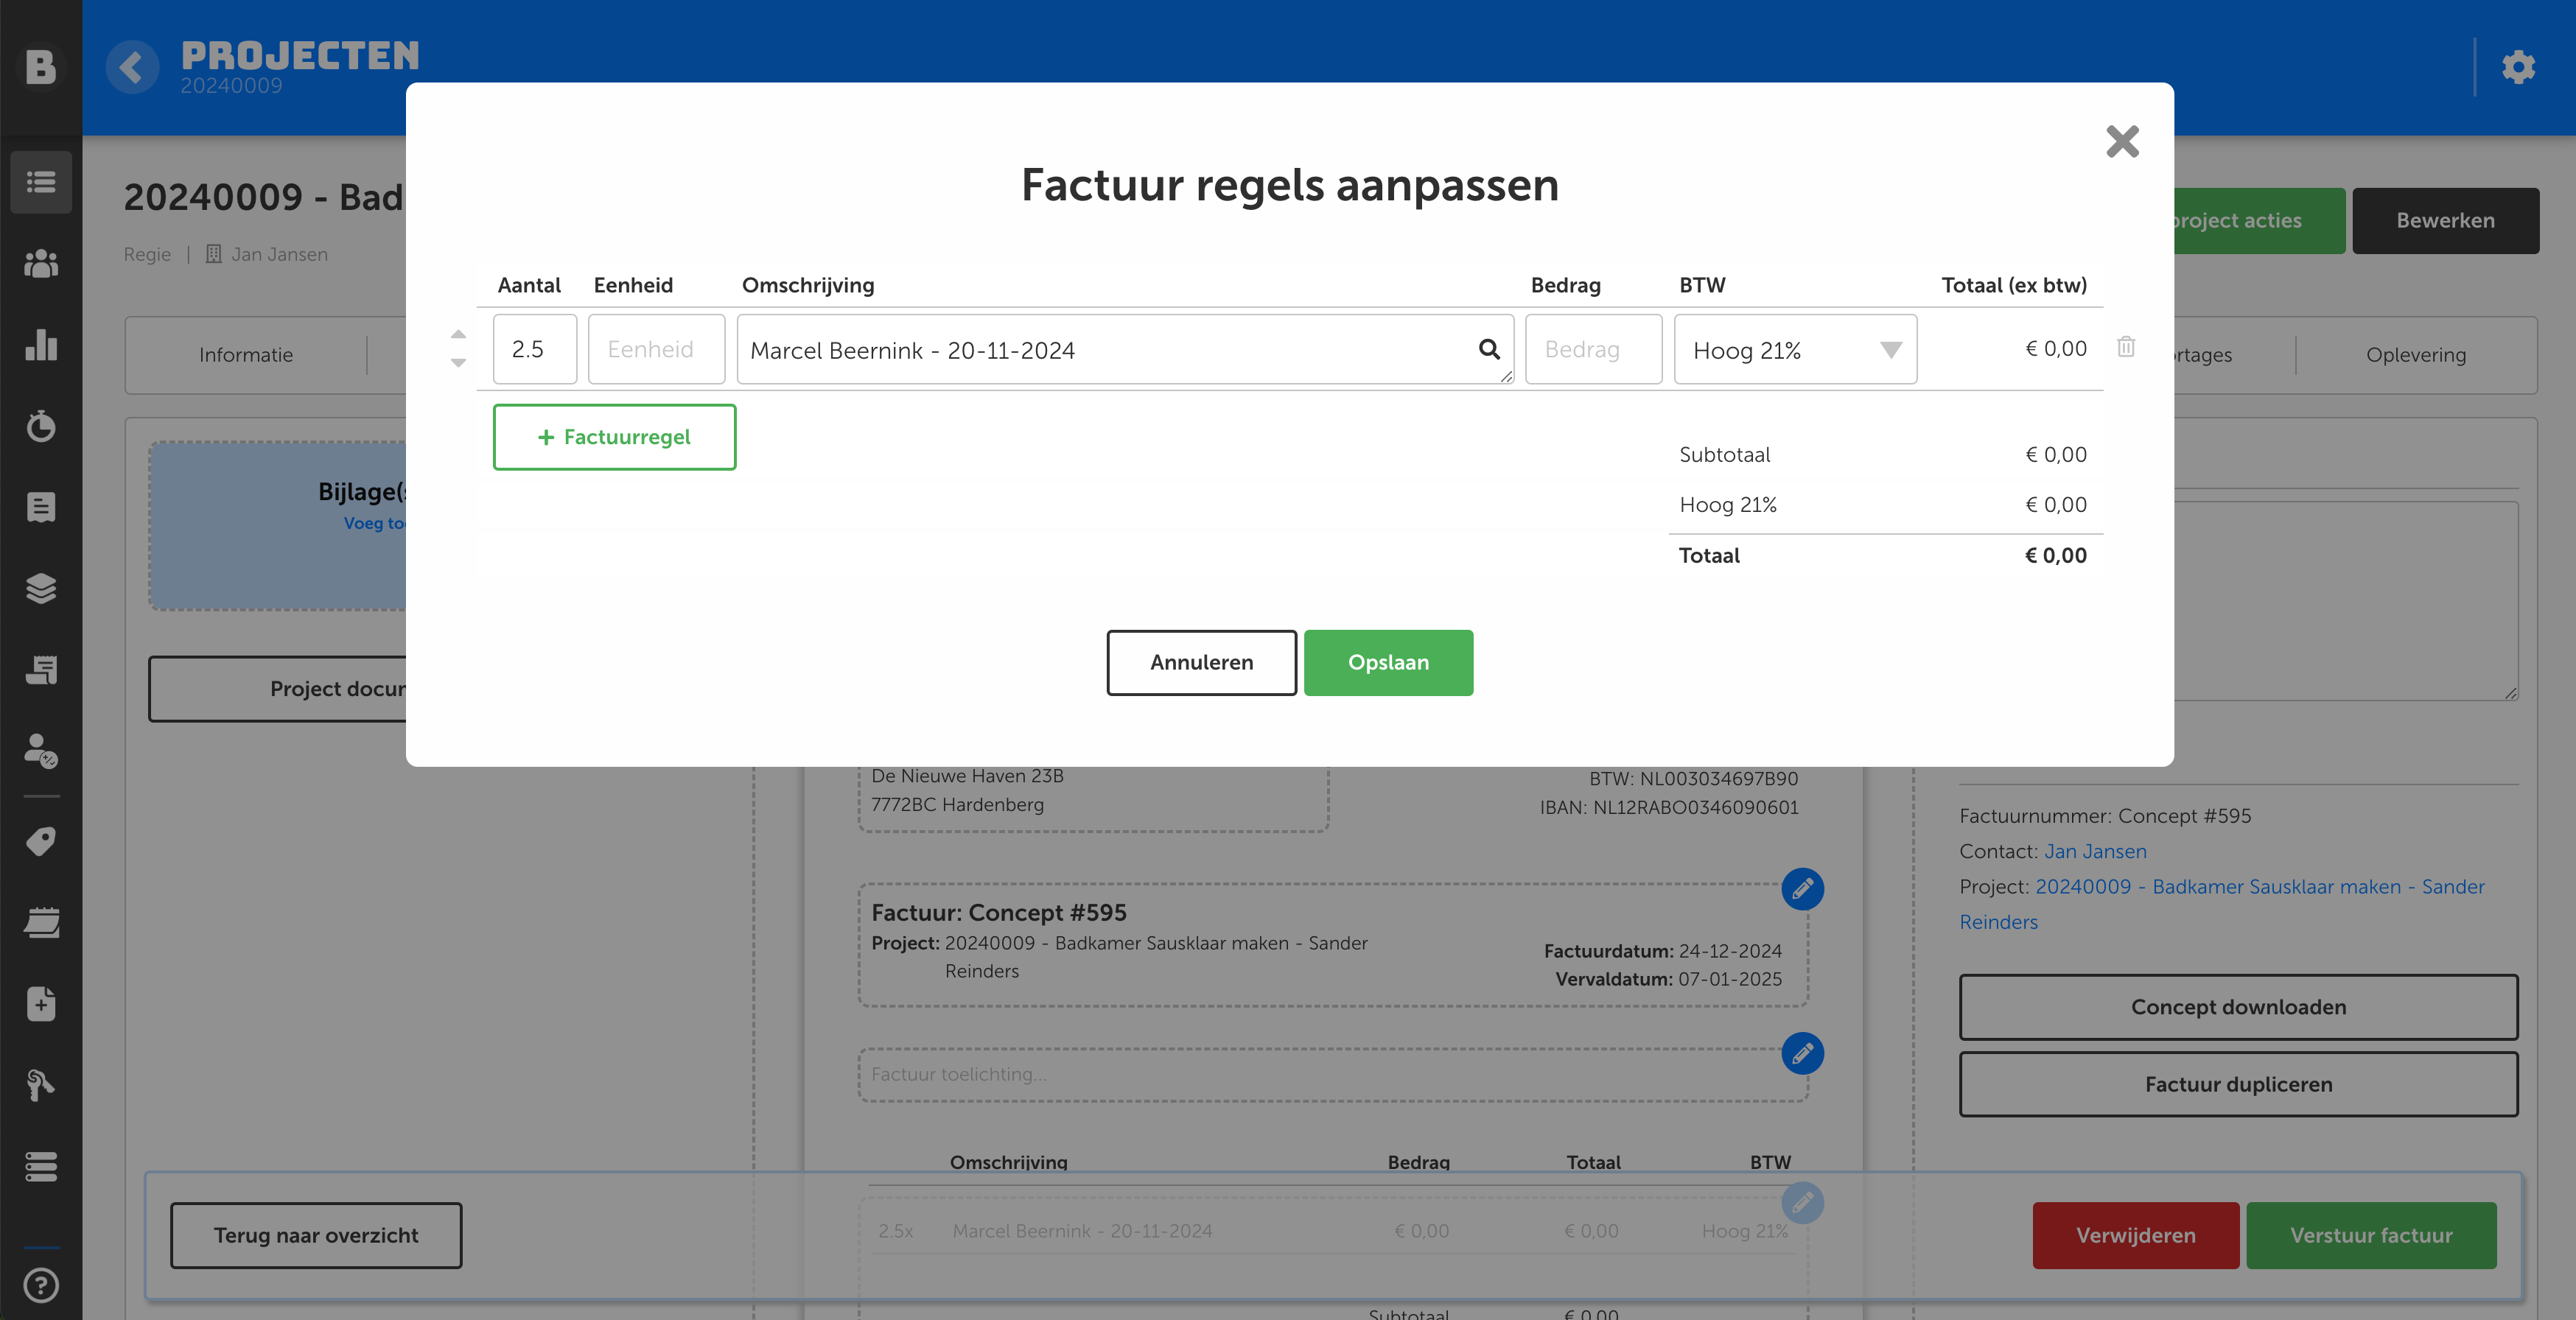2576x1320 pixels.
Task: Click Annuleren to cancel editing
Action: (x=1200, y=662)
